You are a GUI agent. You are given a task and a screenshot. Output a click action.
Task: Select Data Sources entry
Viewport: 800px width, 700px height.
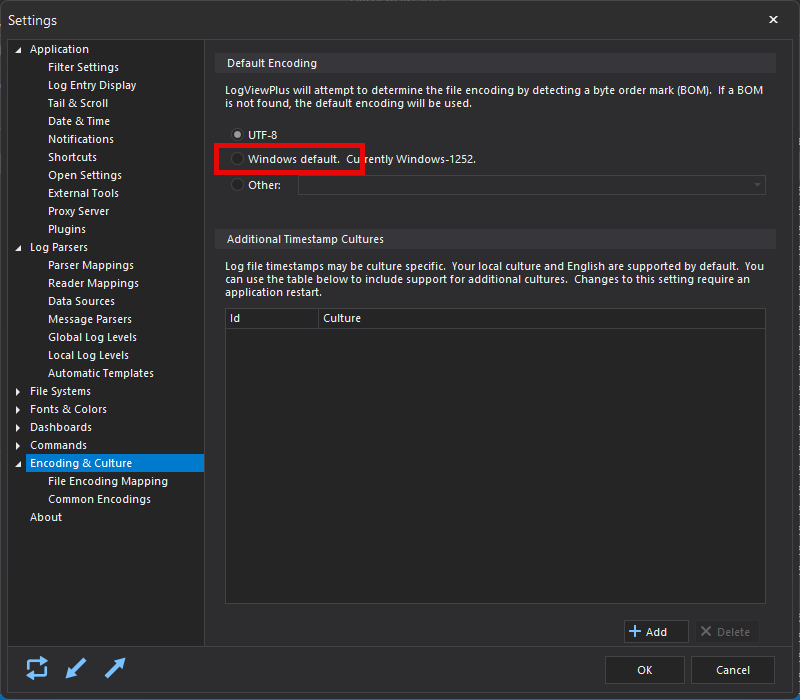point(81,301)
